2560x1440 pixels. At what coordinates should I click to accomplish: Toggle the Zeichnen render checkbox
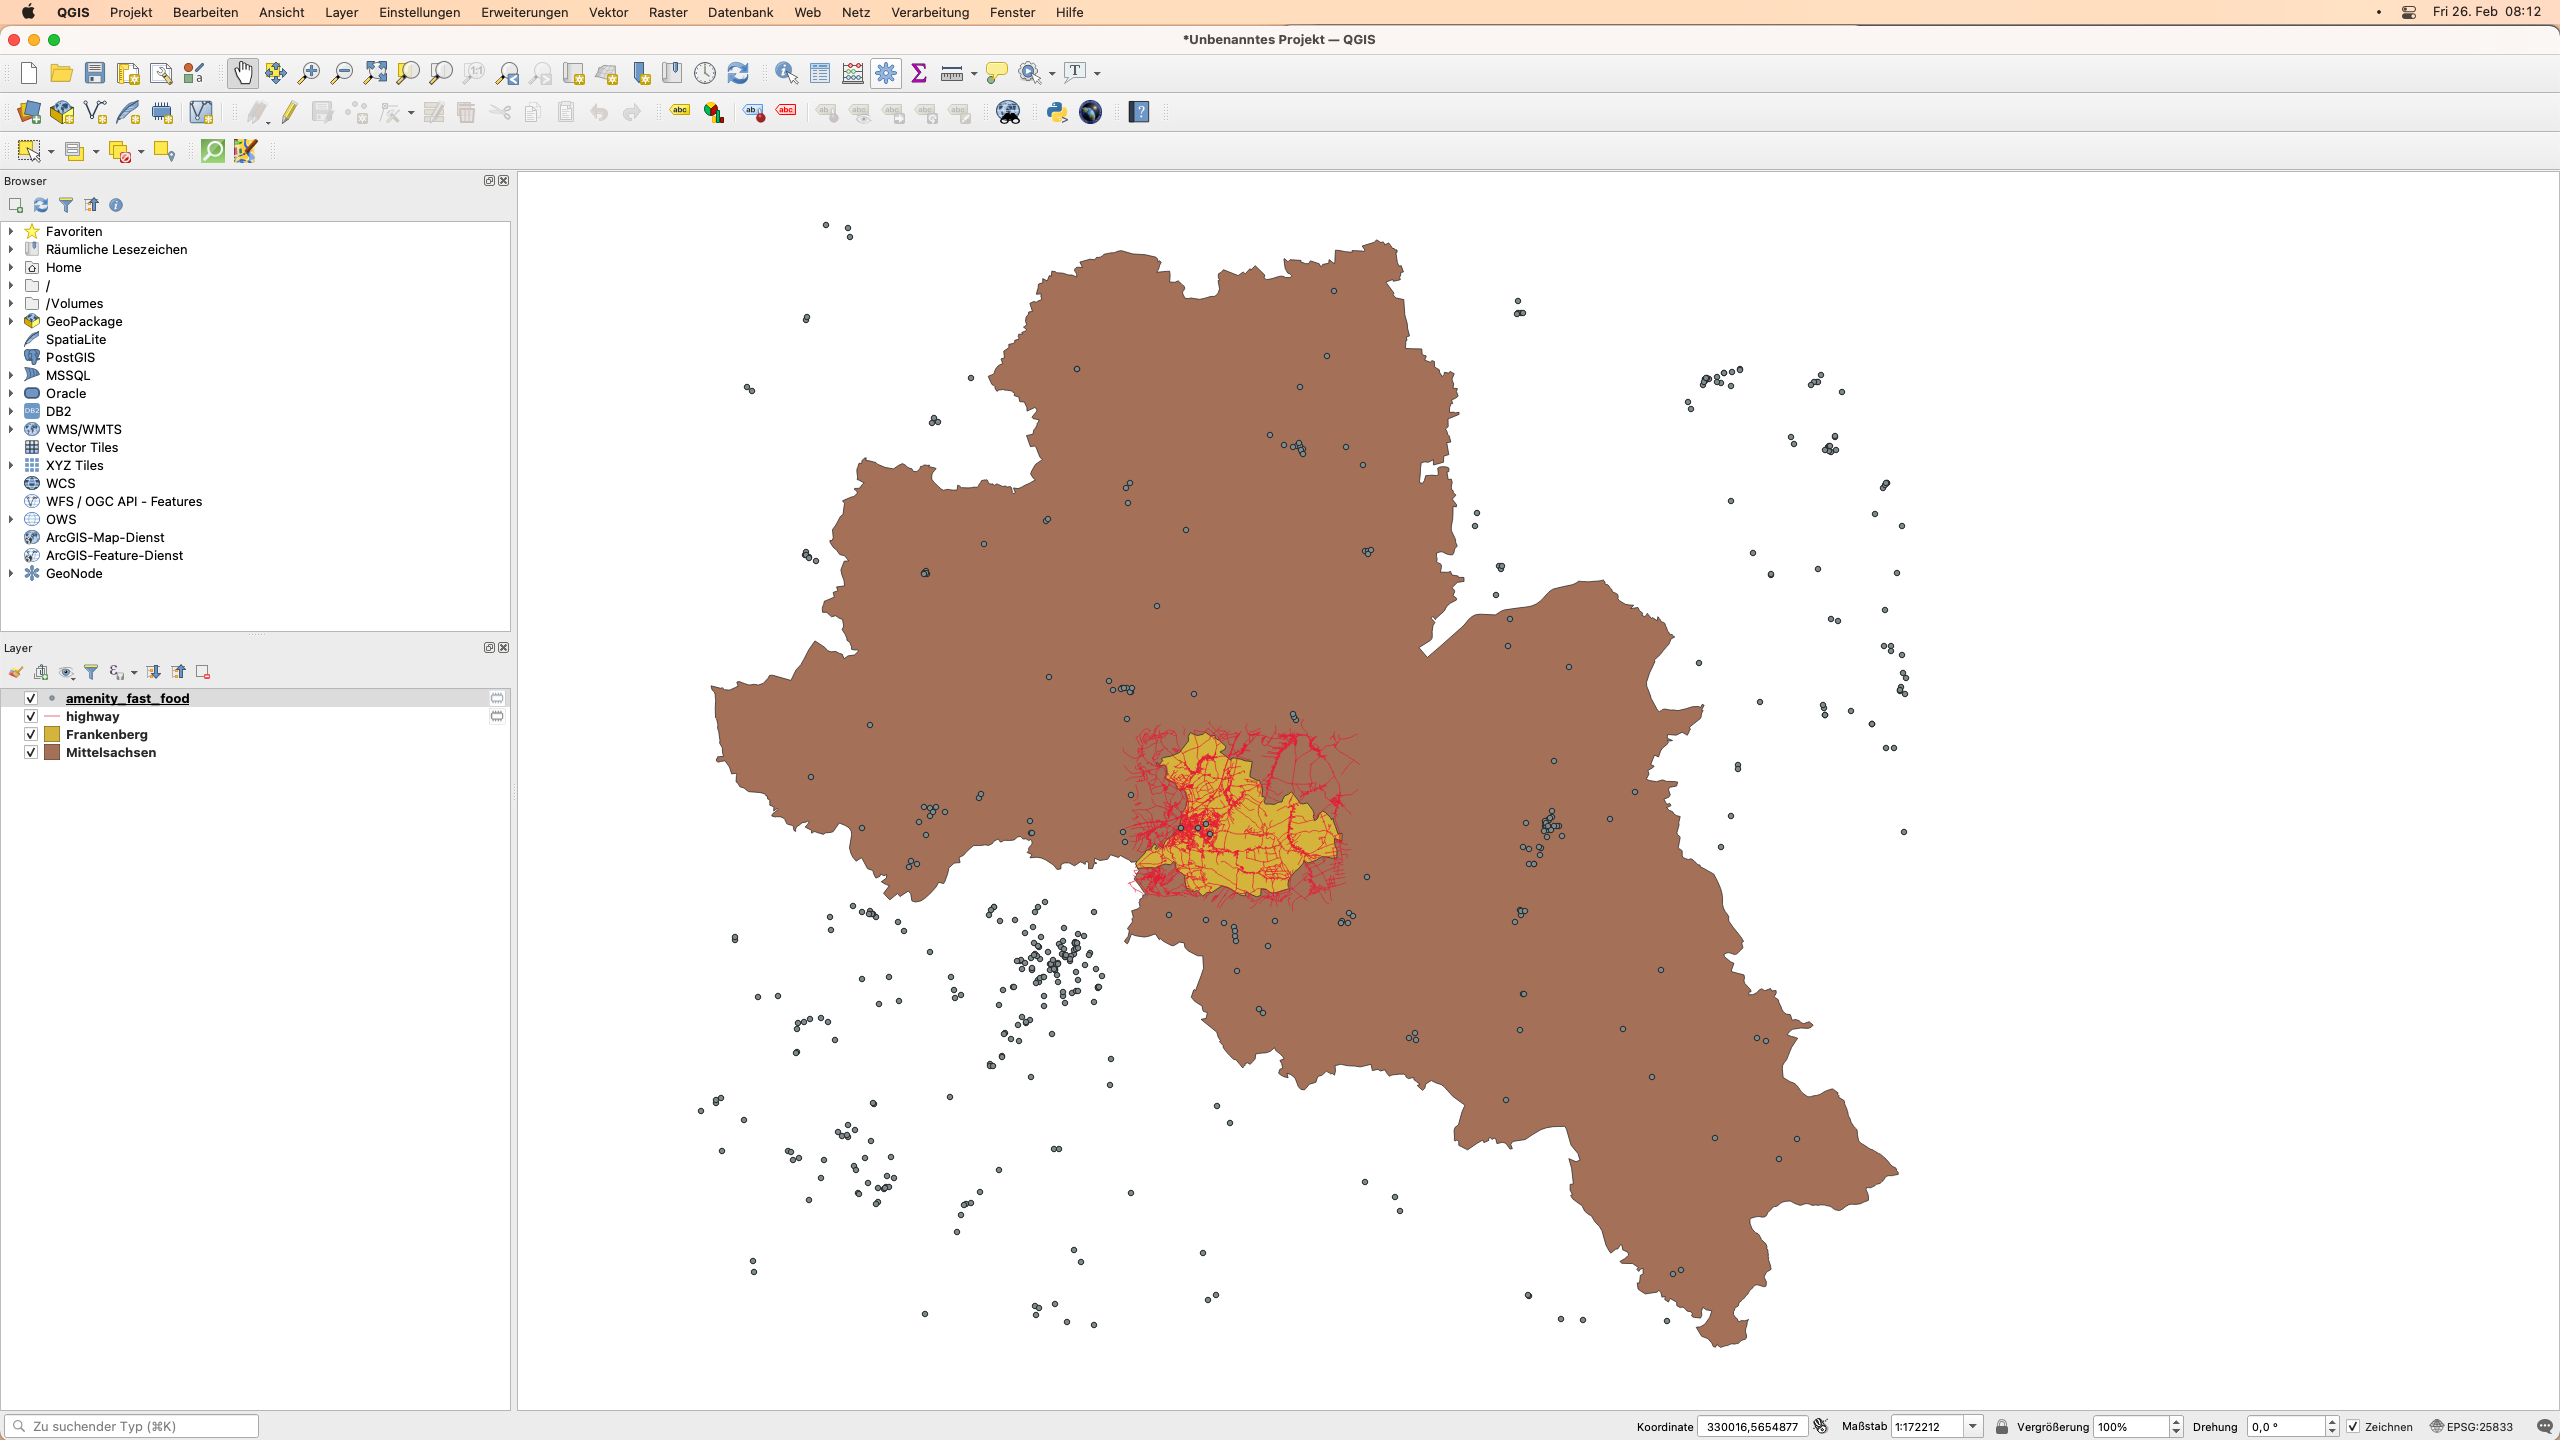tap(2353, 1427)
